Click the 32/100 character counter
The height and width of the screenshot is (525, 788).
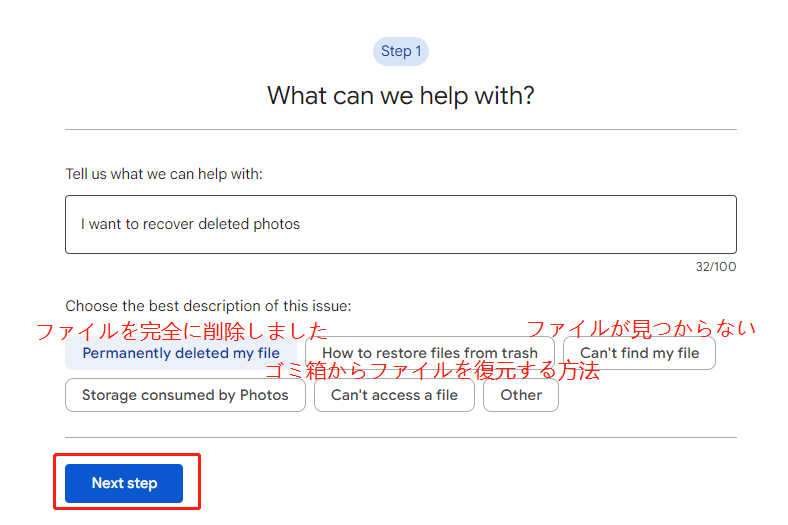point(716,267)
